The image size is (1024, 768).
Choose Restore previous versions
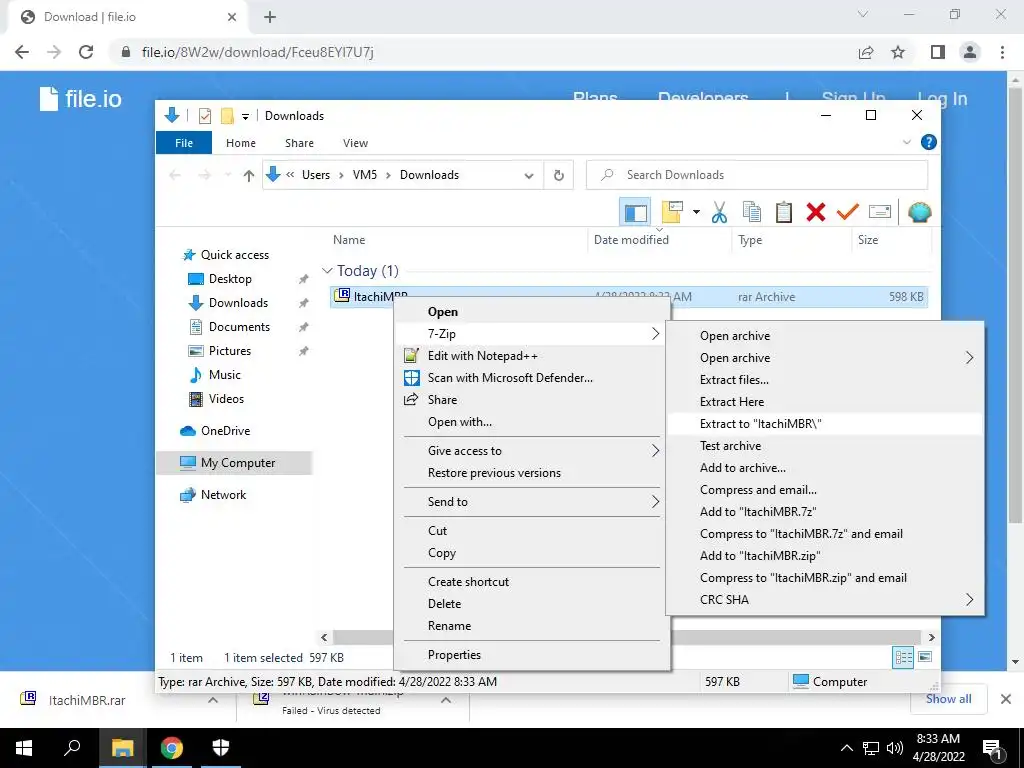530,473
